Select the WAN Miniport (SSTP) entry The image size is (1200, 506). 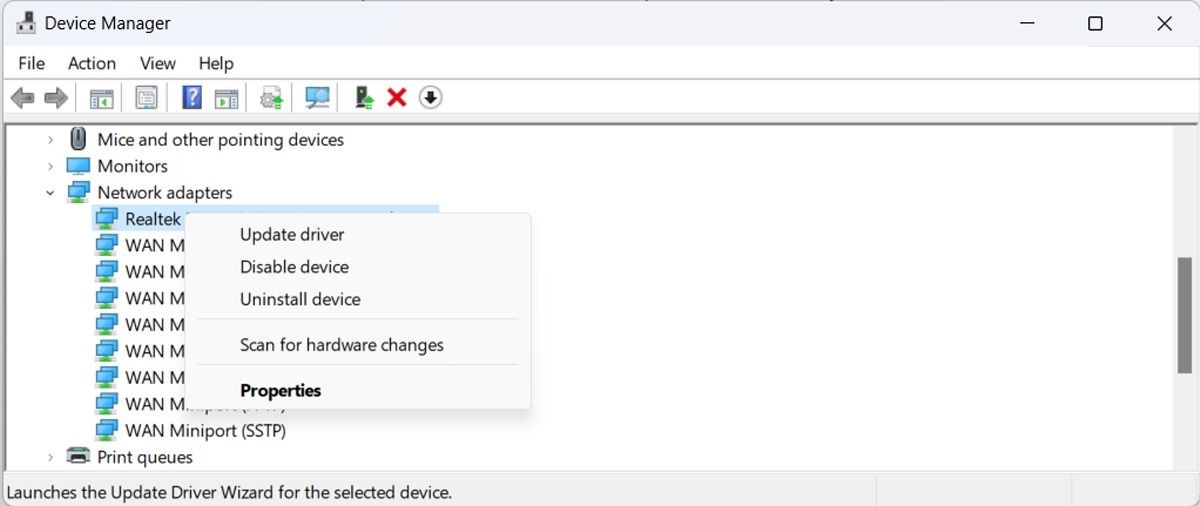205,431
